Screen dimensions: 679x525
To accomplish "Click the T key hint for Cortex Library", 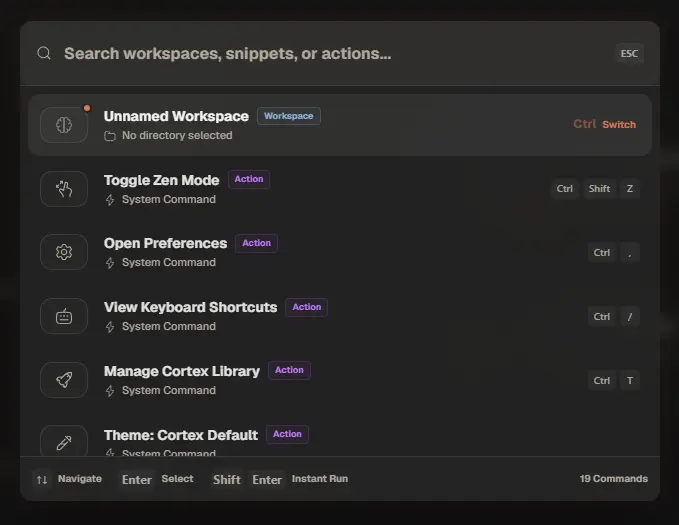I will click(x=630, y=380).
